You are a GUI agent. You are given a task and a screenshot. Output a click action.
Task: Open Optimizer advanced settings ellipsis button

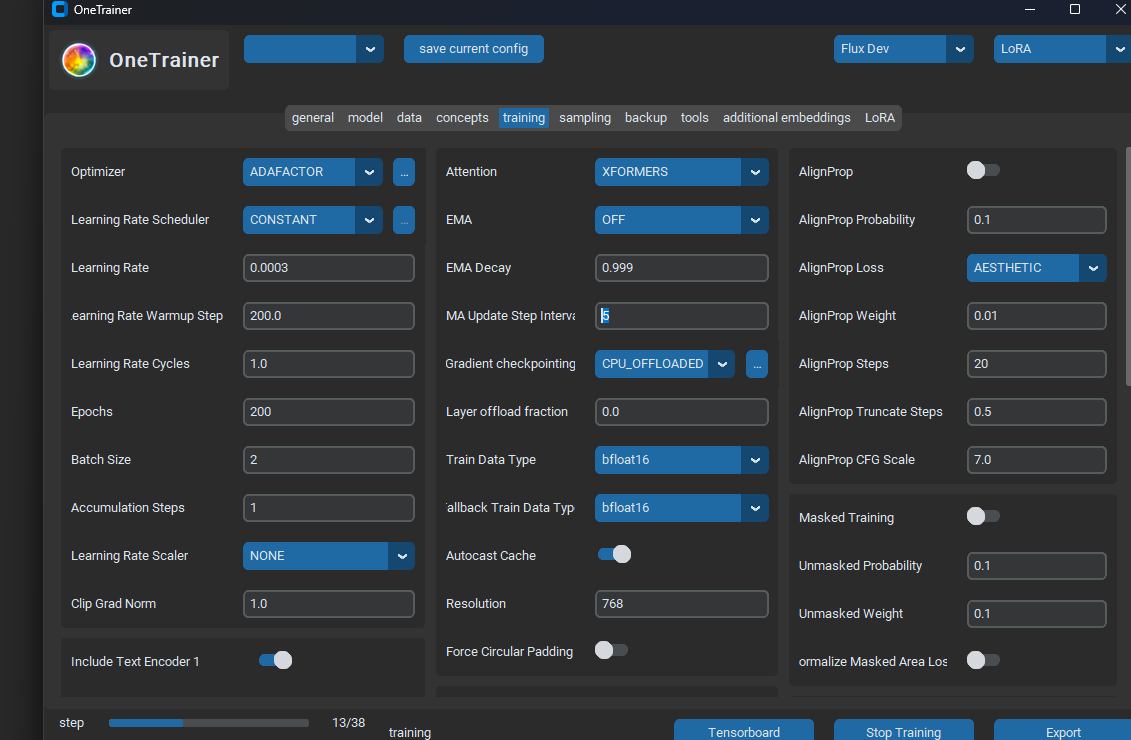[x=403, y=172]
